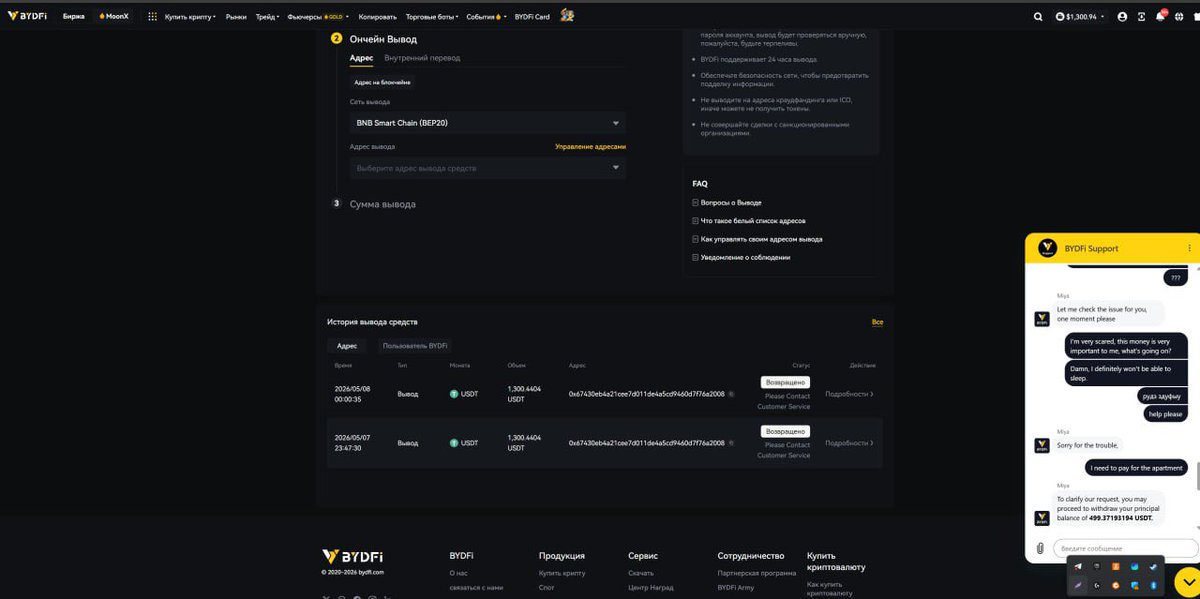
Task: Switch to the Адрес withdrawal tab
Action: click(361, 58)
